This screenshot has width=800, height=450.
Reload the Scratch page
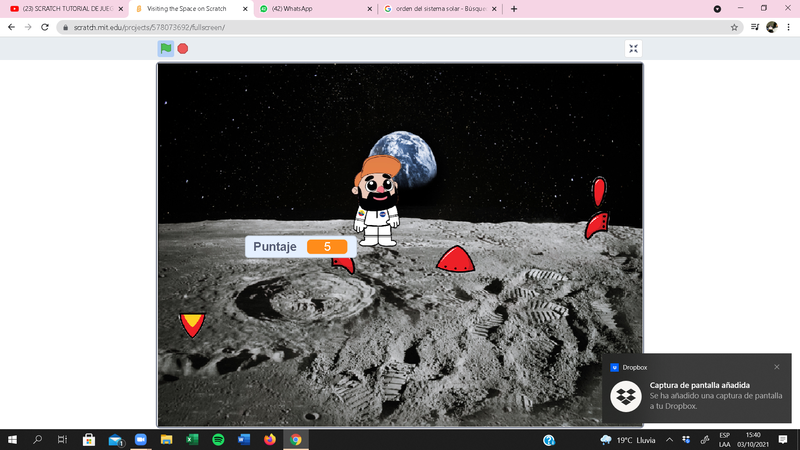pyautogui.click(x=45, y=27)
